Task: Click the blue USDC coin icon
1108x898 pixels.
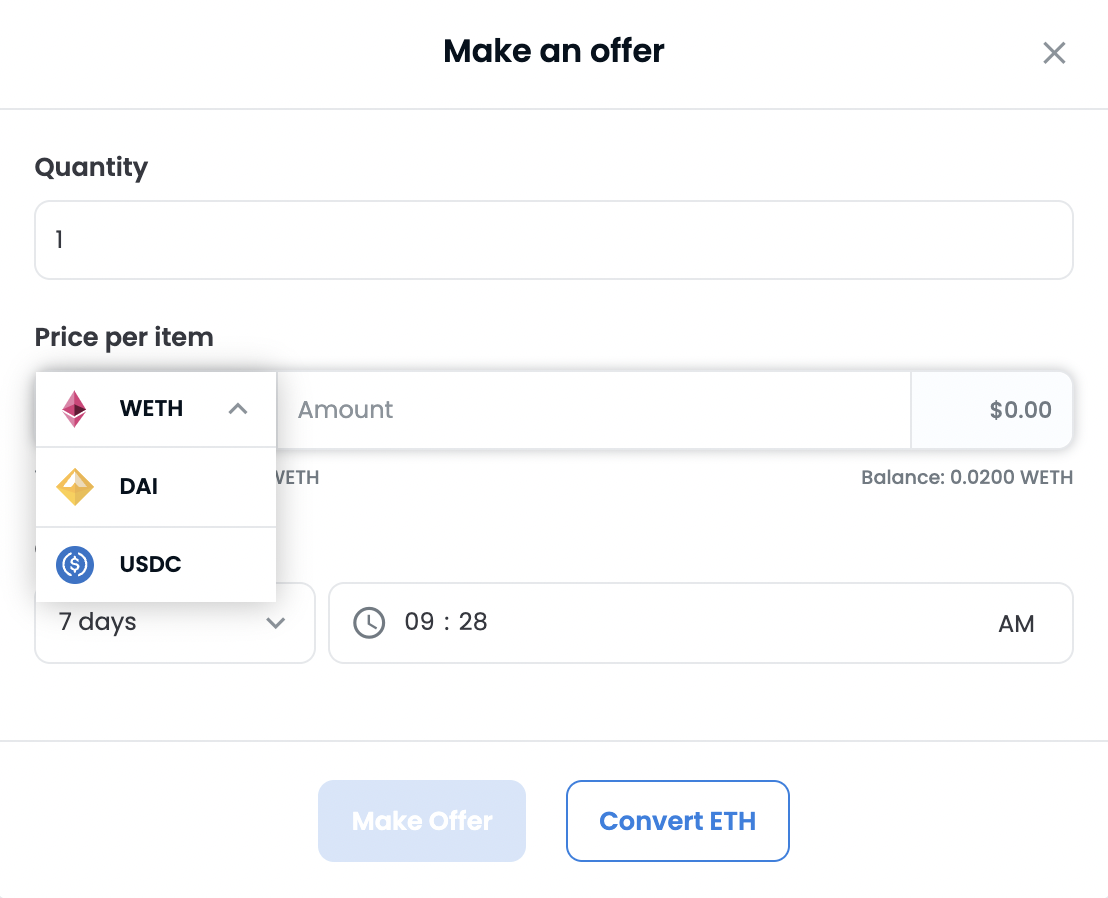Action: (x=75, y=565)
